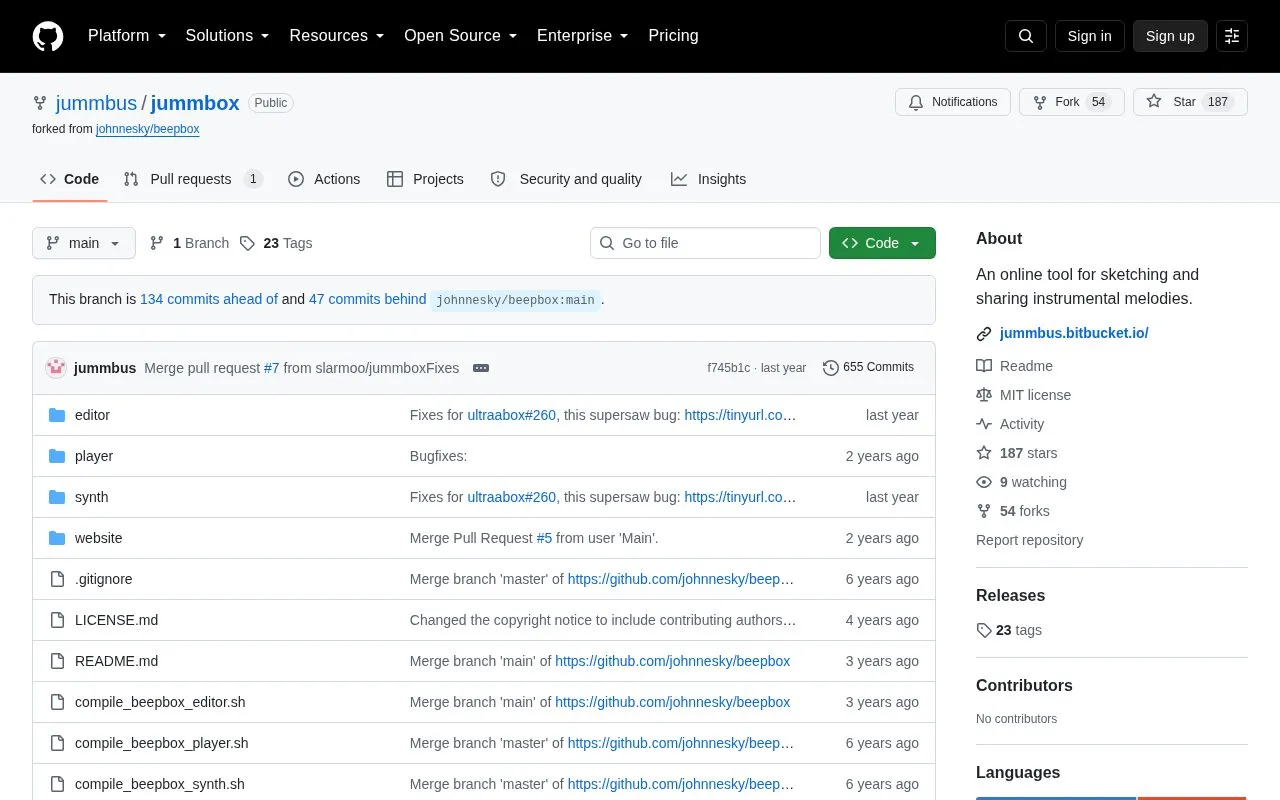The height and width of the screenshot is (800, 1280).
Task: Click the player folder icon
Action: point(57,456)
